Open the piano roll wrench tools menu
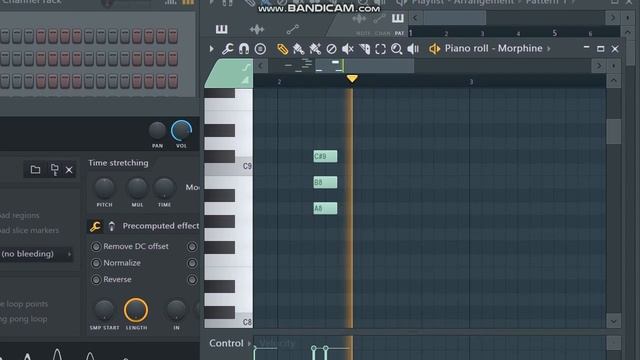 (x=227, y=49)
